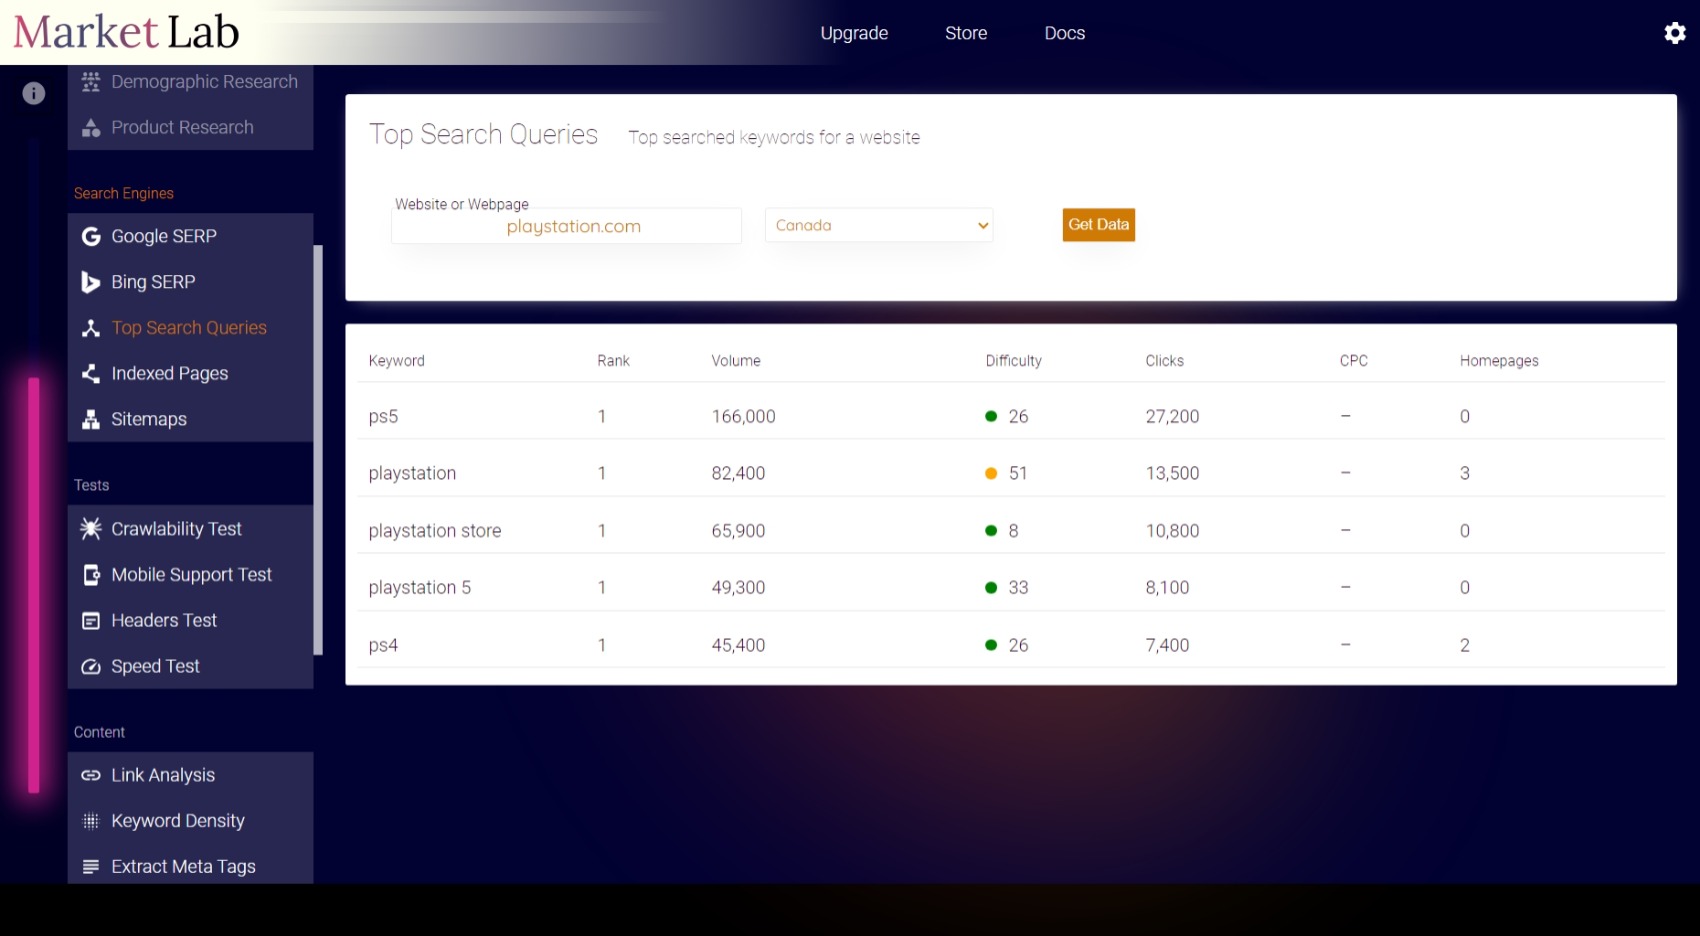
Task: Select Bing SERP in sidebar
Action: tap(190, 282)
